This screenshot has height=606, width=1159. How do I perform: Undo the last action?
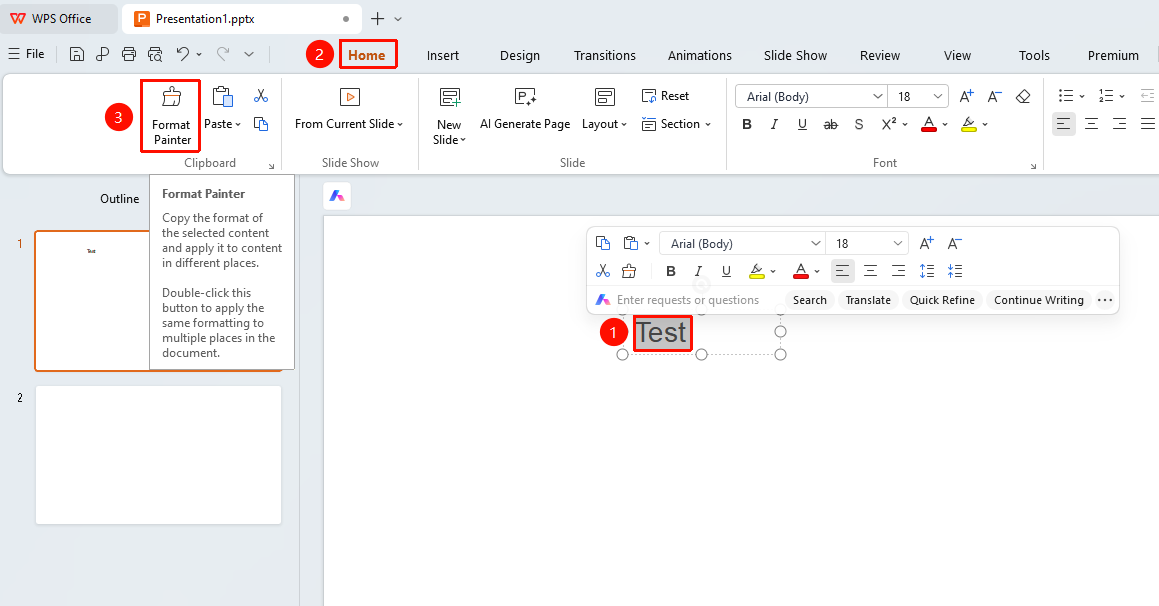[x=183, y=54]
